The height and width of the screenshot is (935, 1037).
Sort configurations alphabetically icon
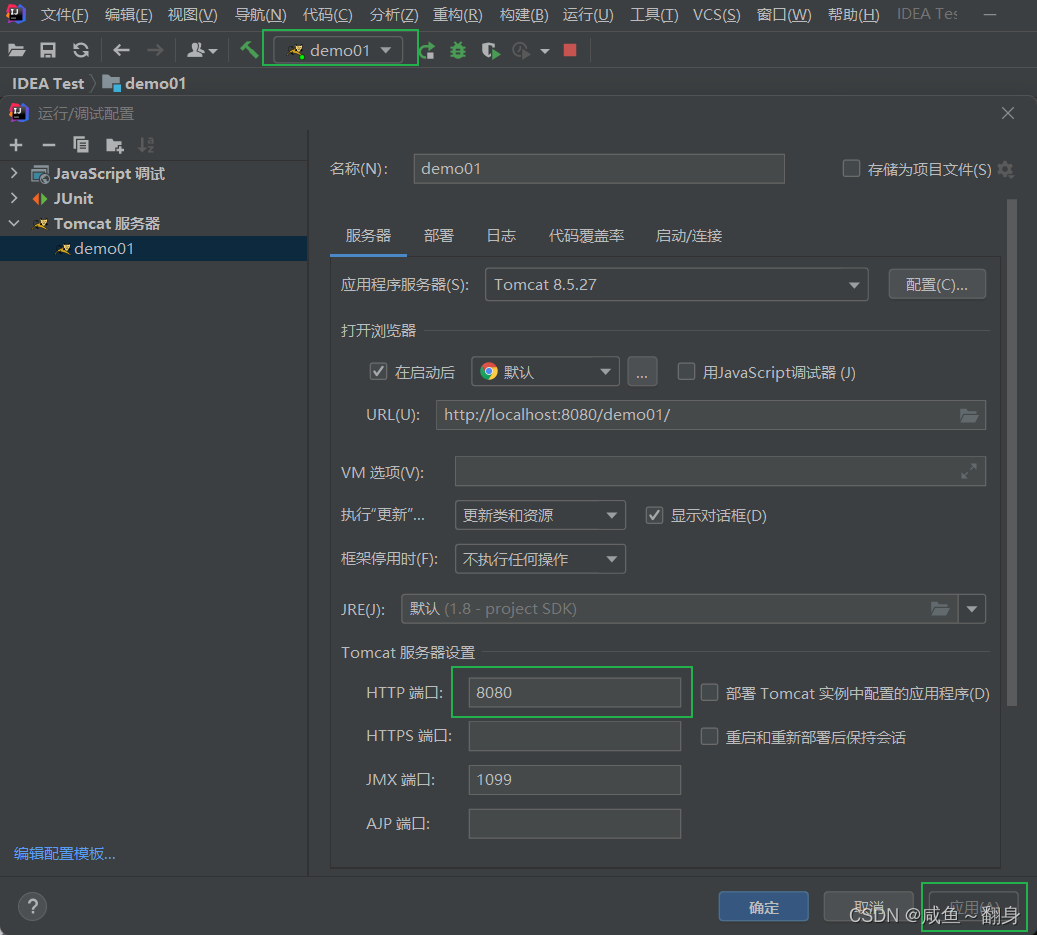[x=146, y=144]
